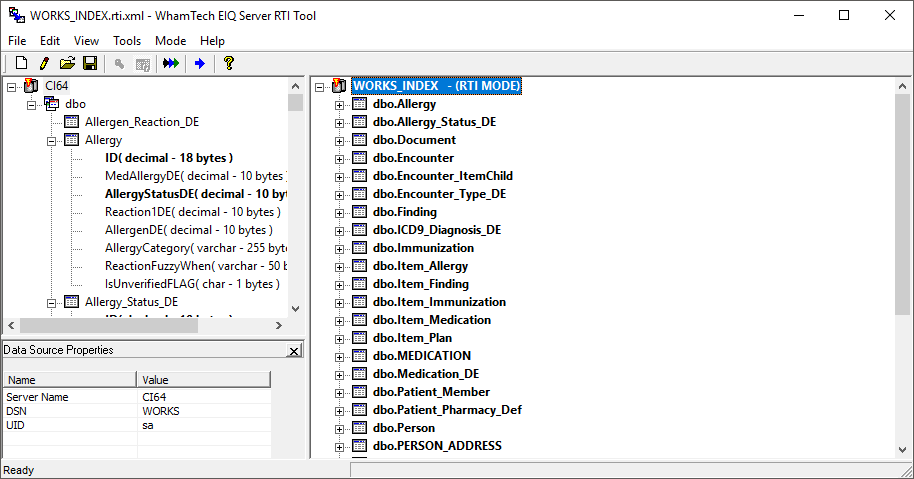Click the dbo.Item_Plan table icon

pyautogui.click(x=360, y=337)
